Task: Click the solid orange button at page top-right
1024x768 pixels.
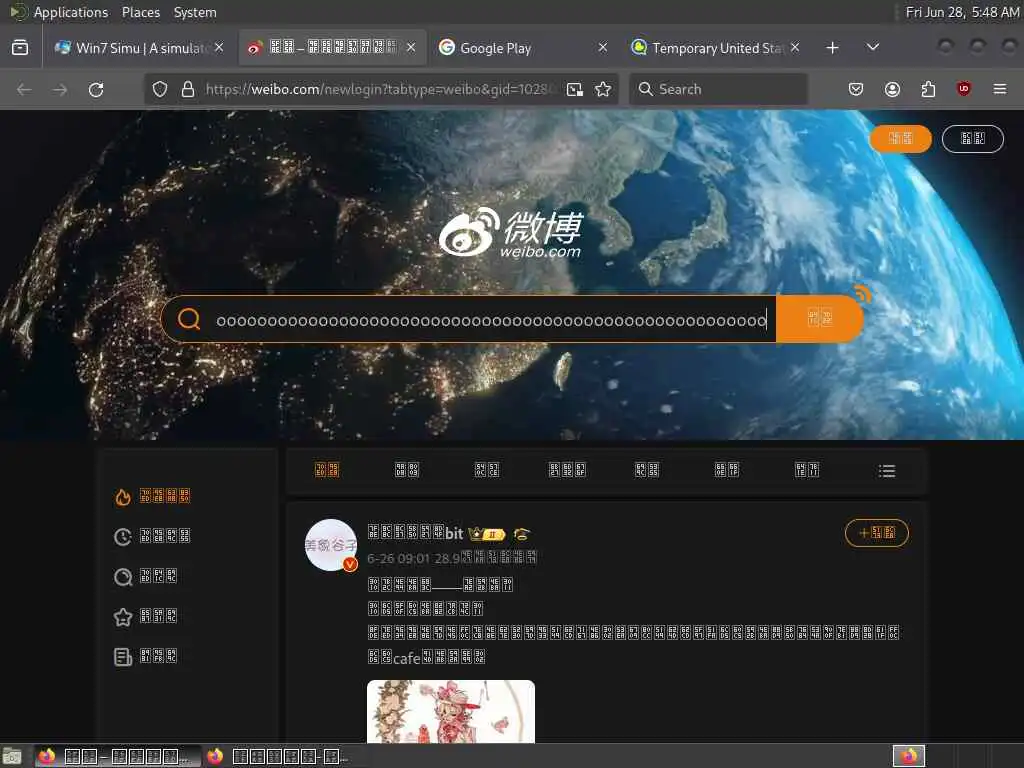Action: pyautogui.click(x=901, y=138)
